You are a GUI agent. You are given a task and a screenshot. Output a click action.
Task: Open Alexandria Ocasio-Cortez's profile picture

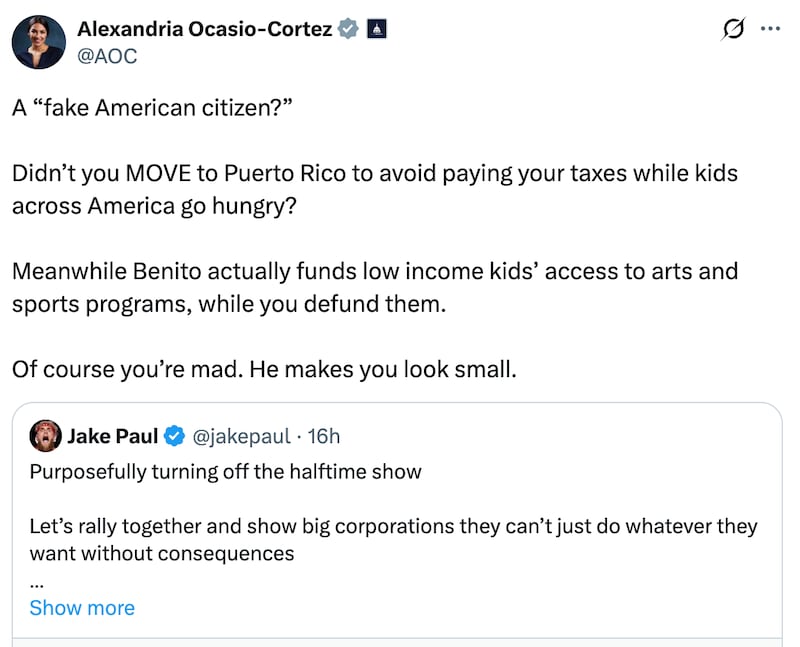pyautogui.click(x=38, y=42)
